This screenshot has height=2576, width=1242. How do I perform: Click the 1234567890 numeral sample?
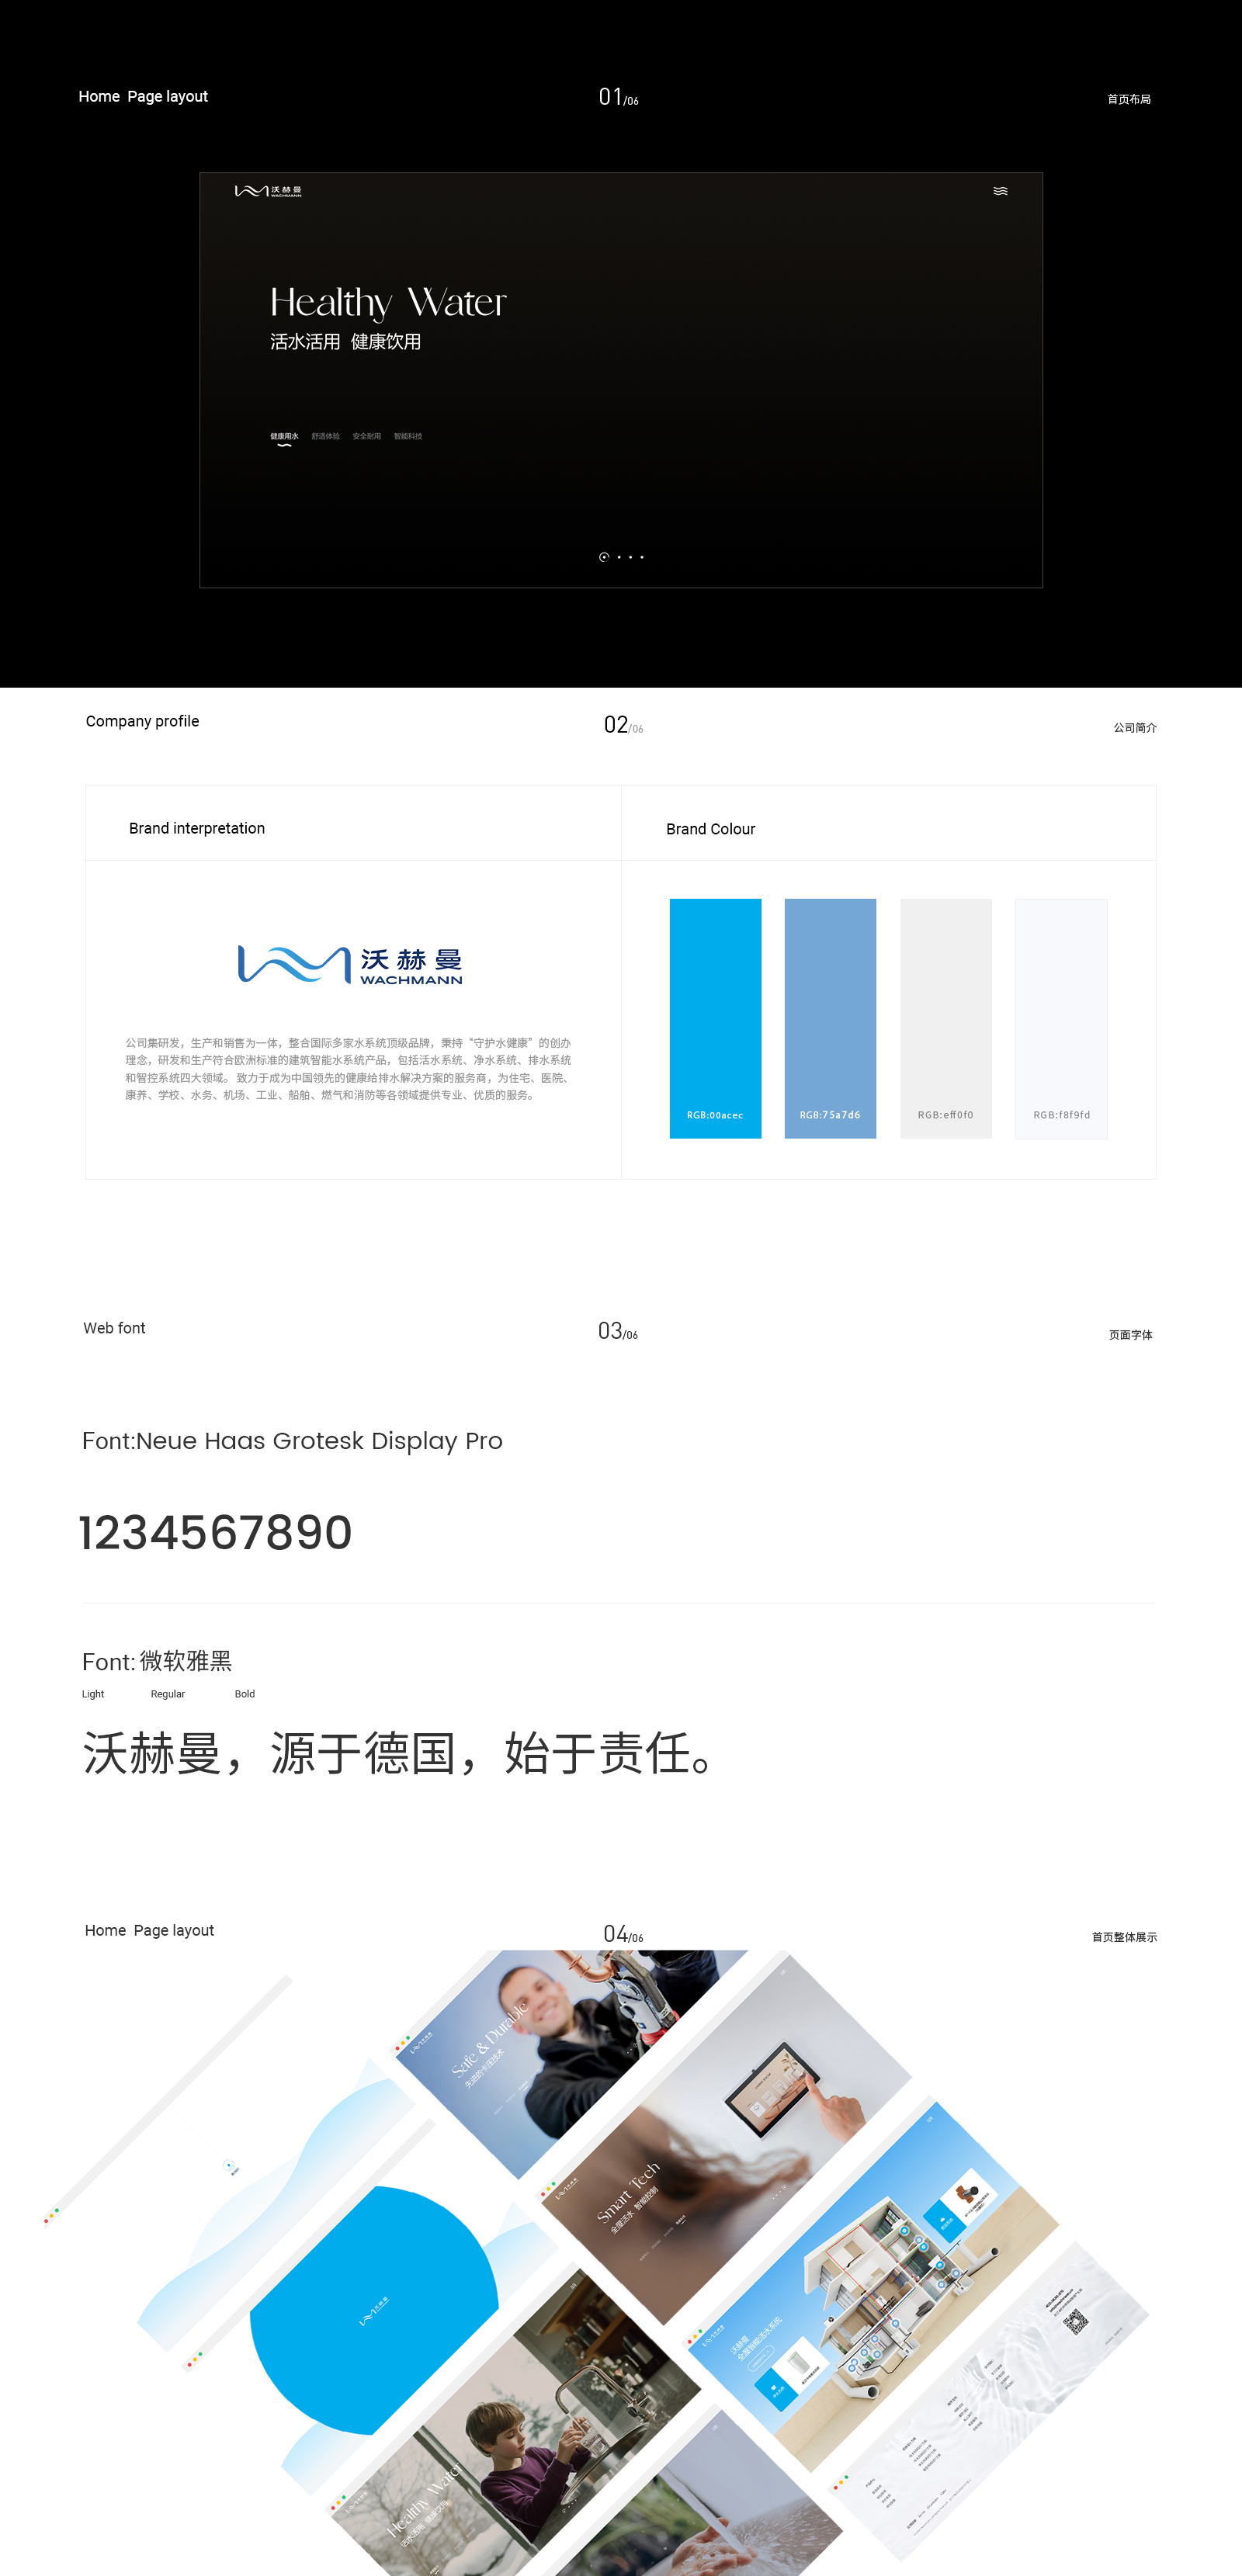pyautogui.click(x=215, y=1533)
